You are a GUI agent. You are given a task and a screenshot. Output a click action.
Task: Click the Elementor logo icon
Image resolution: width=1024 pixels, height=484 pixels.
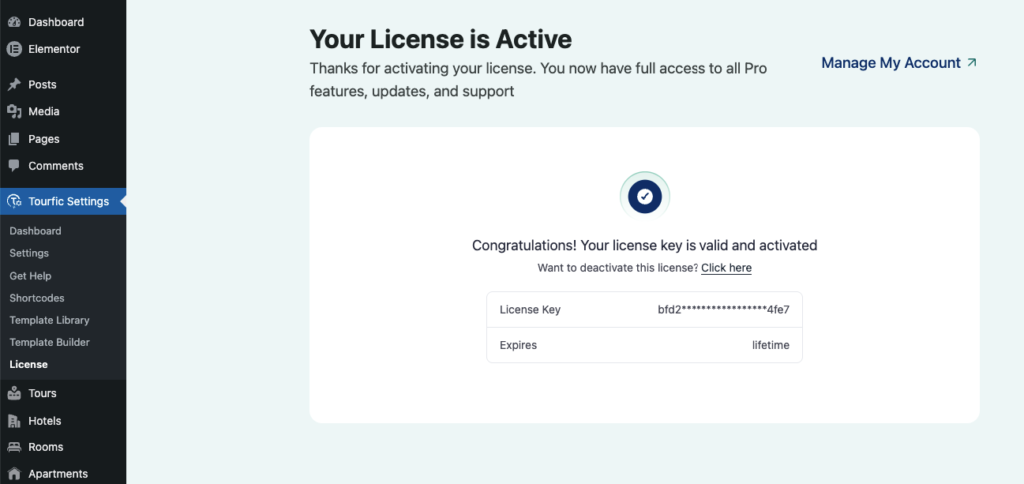(x=14, y=49)
